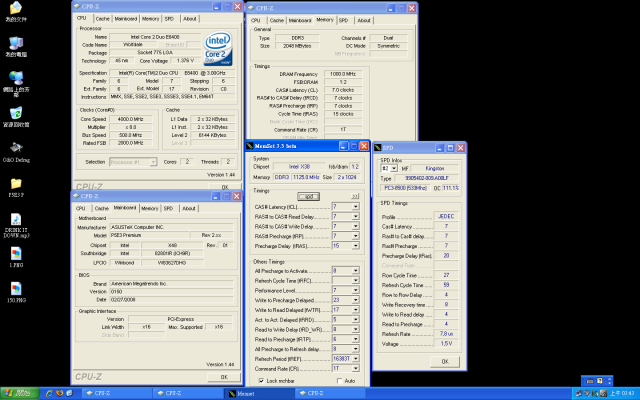
Task: Open CPU tab in the Motherboard CPU-Z window
Action: (x=80, y=209)
